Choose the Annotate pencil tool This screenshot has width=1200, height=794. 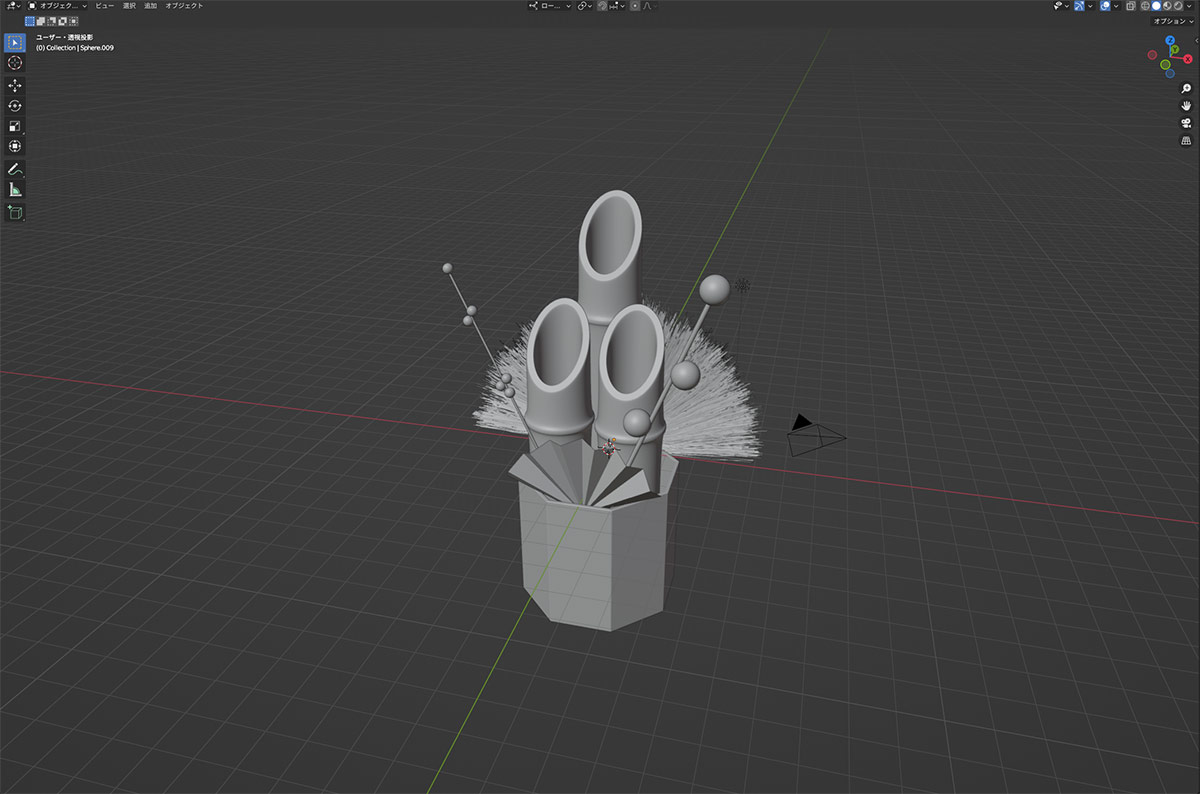pyautogui.click(x=15, y=169)
